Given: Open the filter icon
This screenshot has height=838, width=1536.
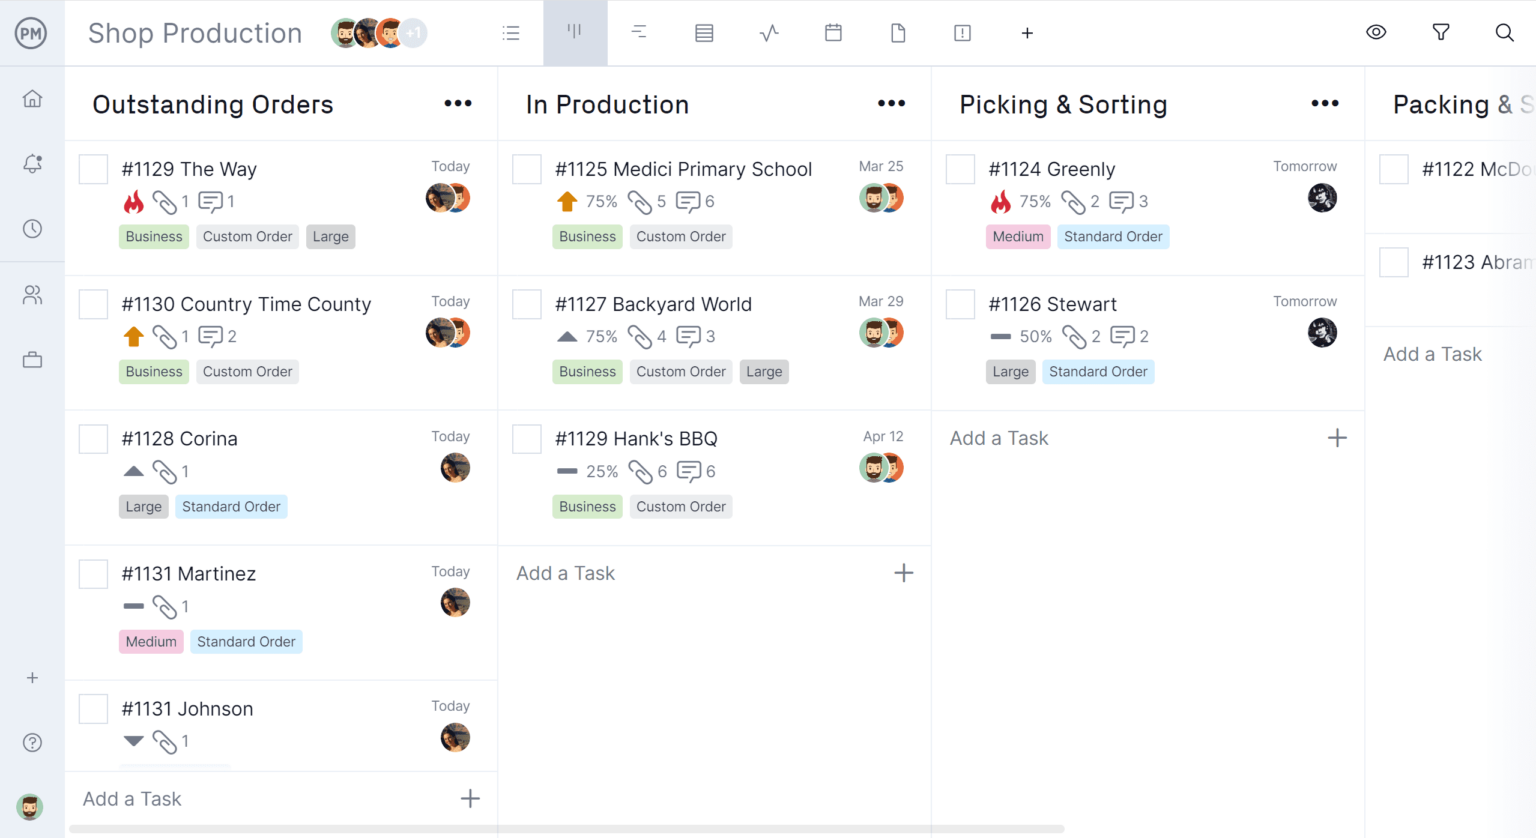Looking at the screenshot, I should 1440,32.
